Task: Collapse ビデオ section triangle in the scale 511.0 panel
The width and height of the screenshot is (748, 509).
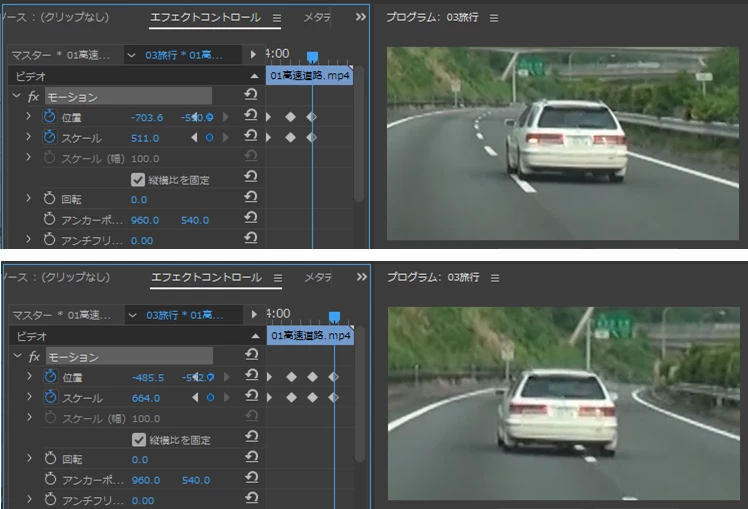Action: 254,76
